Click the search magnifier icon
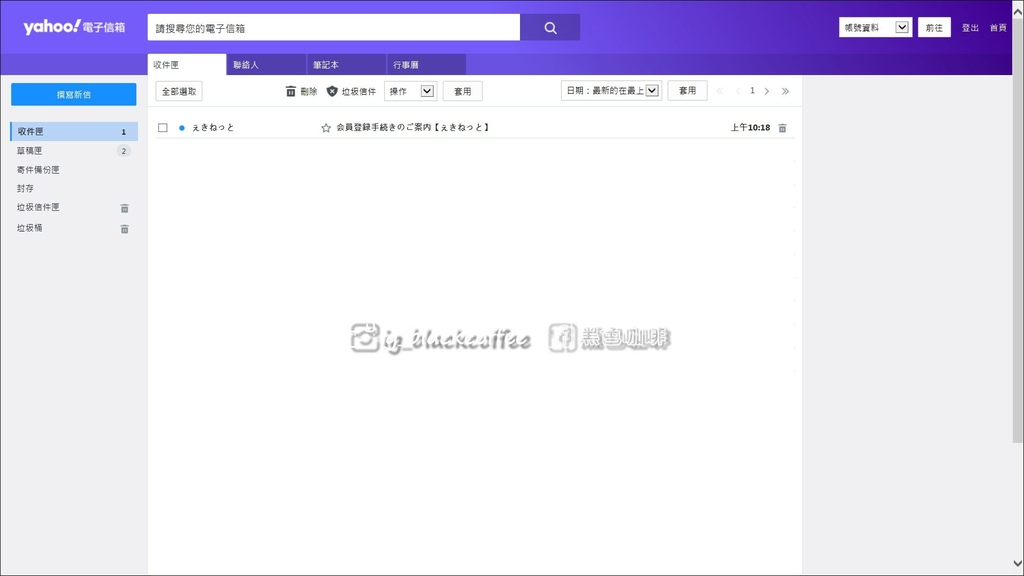 549,27
